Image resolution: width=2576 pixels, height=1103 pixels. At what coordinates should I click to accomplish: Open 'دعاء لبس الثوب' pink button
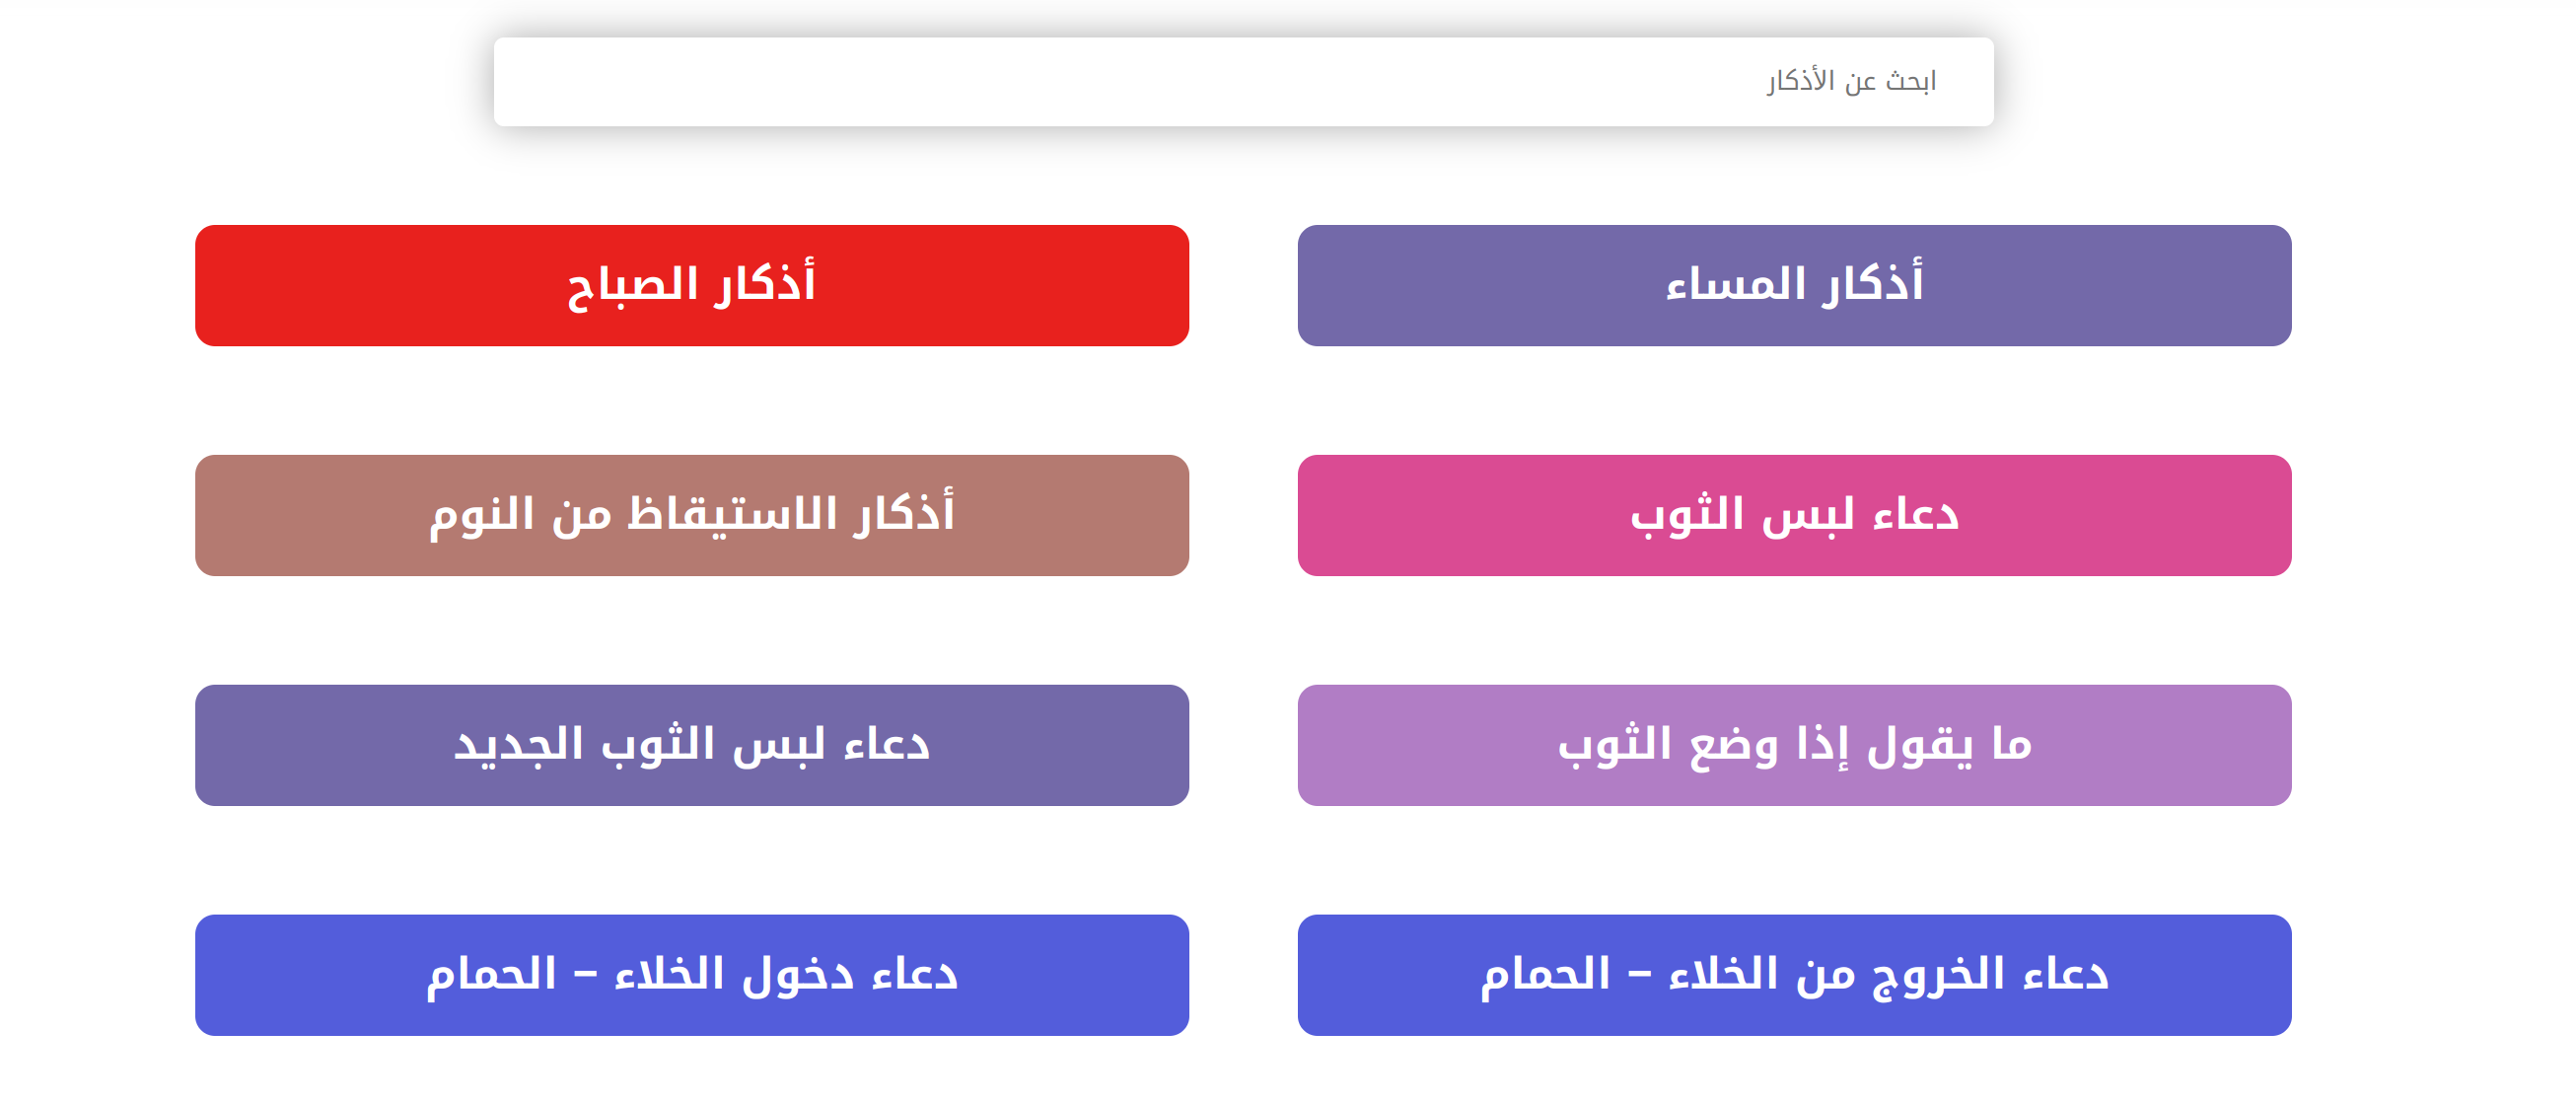coord(1794,515)
